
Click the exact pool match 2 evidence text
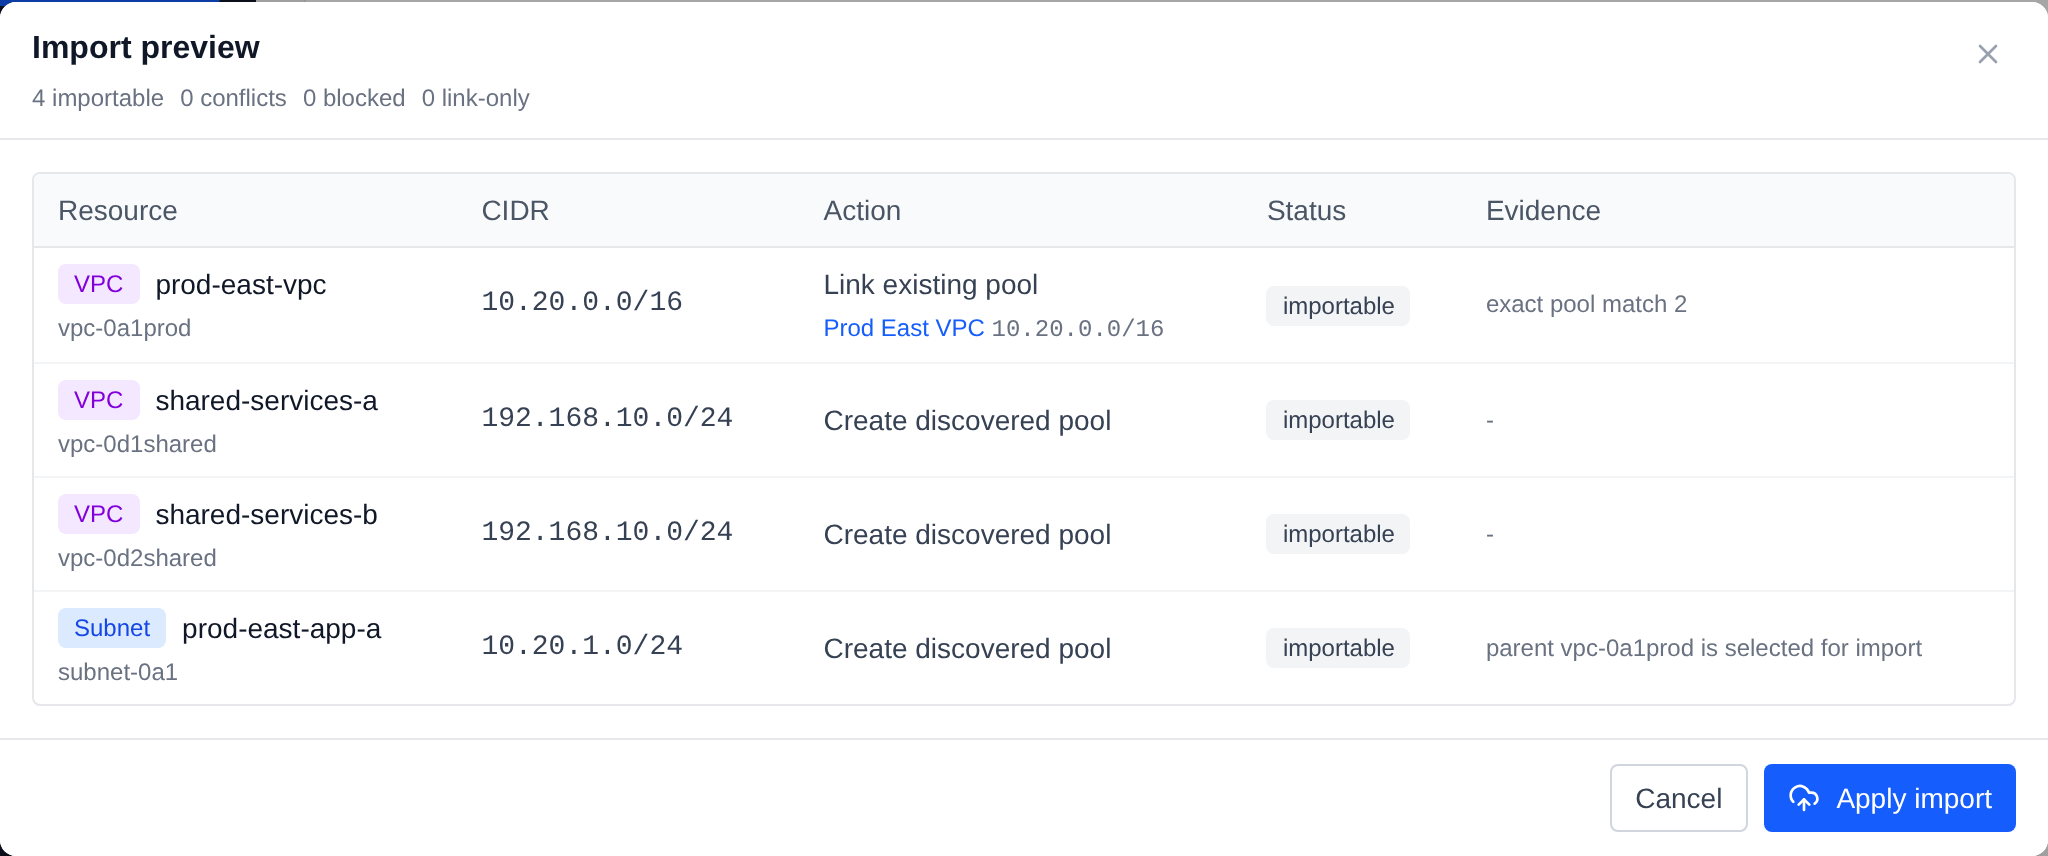click(1586, 304)
